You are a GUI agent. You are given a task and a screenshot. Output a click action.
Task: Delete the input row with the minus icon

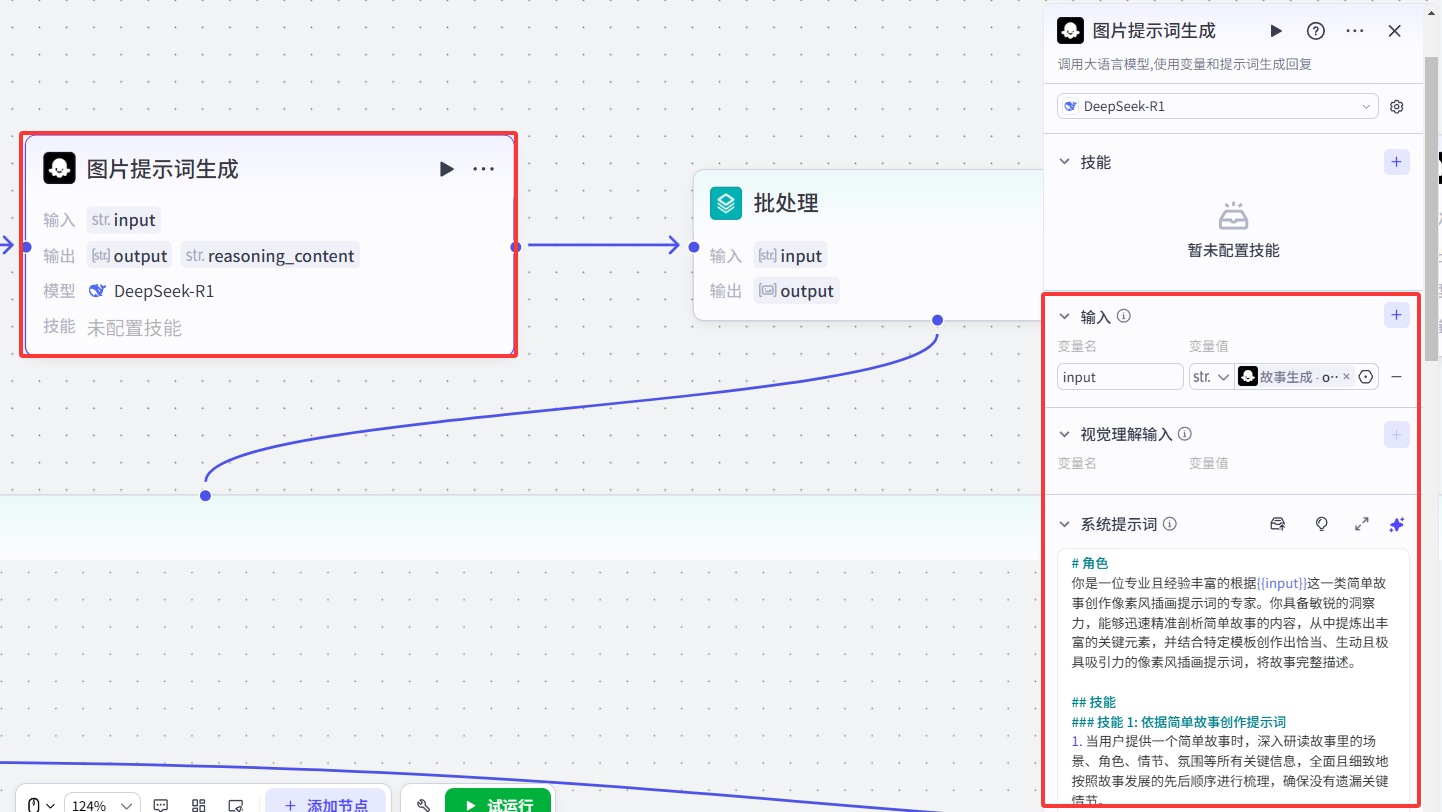click(x=1397, y=377)
